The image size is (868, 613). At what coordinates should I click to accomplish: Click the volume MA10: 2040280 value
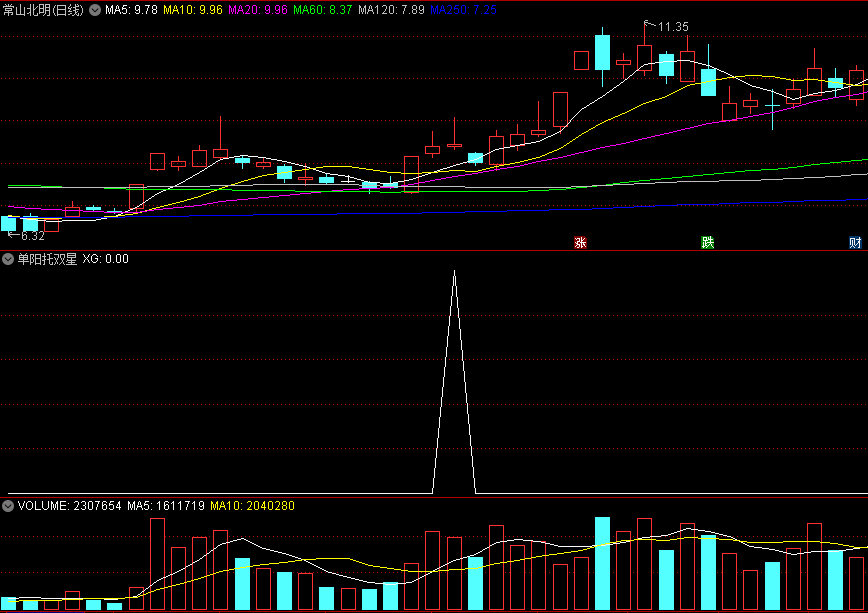point(252,506)
